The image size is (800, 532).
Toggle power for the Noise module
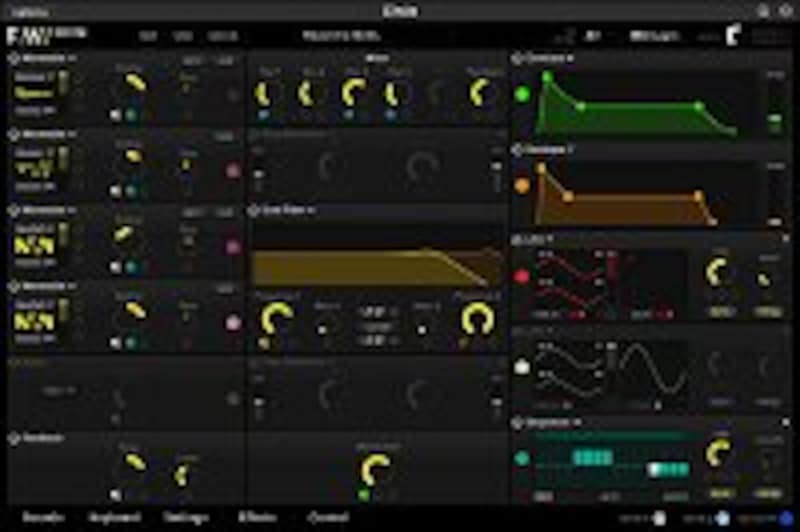point(14,438)
